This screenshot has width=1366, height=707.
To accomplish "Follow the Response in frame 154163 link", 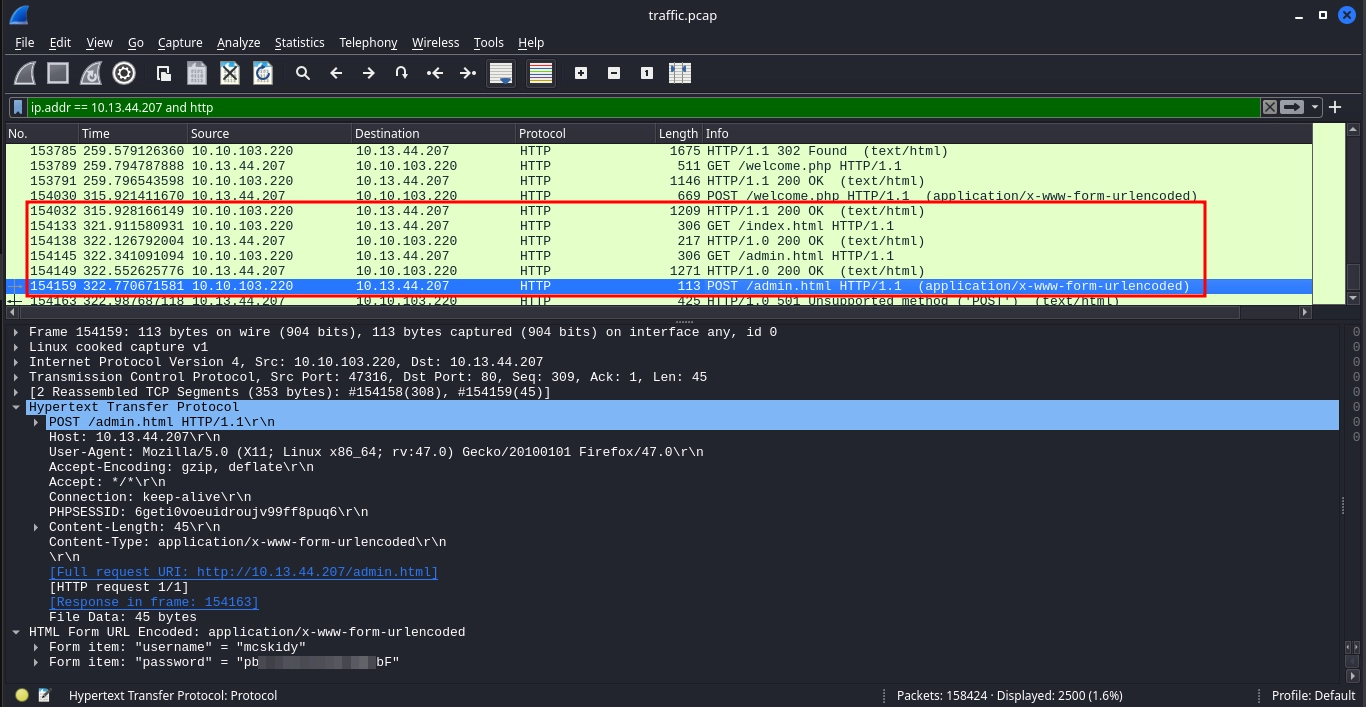I will coord(154,602).
